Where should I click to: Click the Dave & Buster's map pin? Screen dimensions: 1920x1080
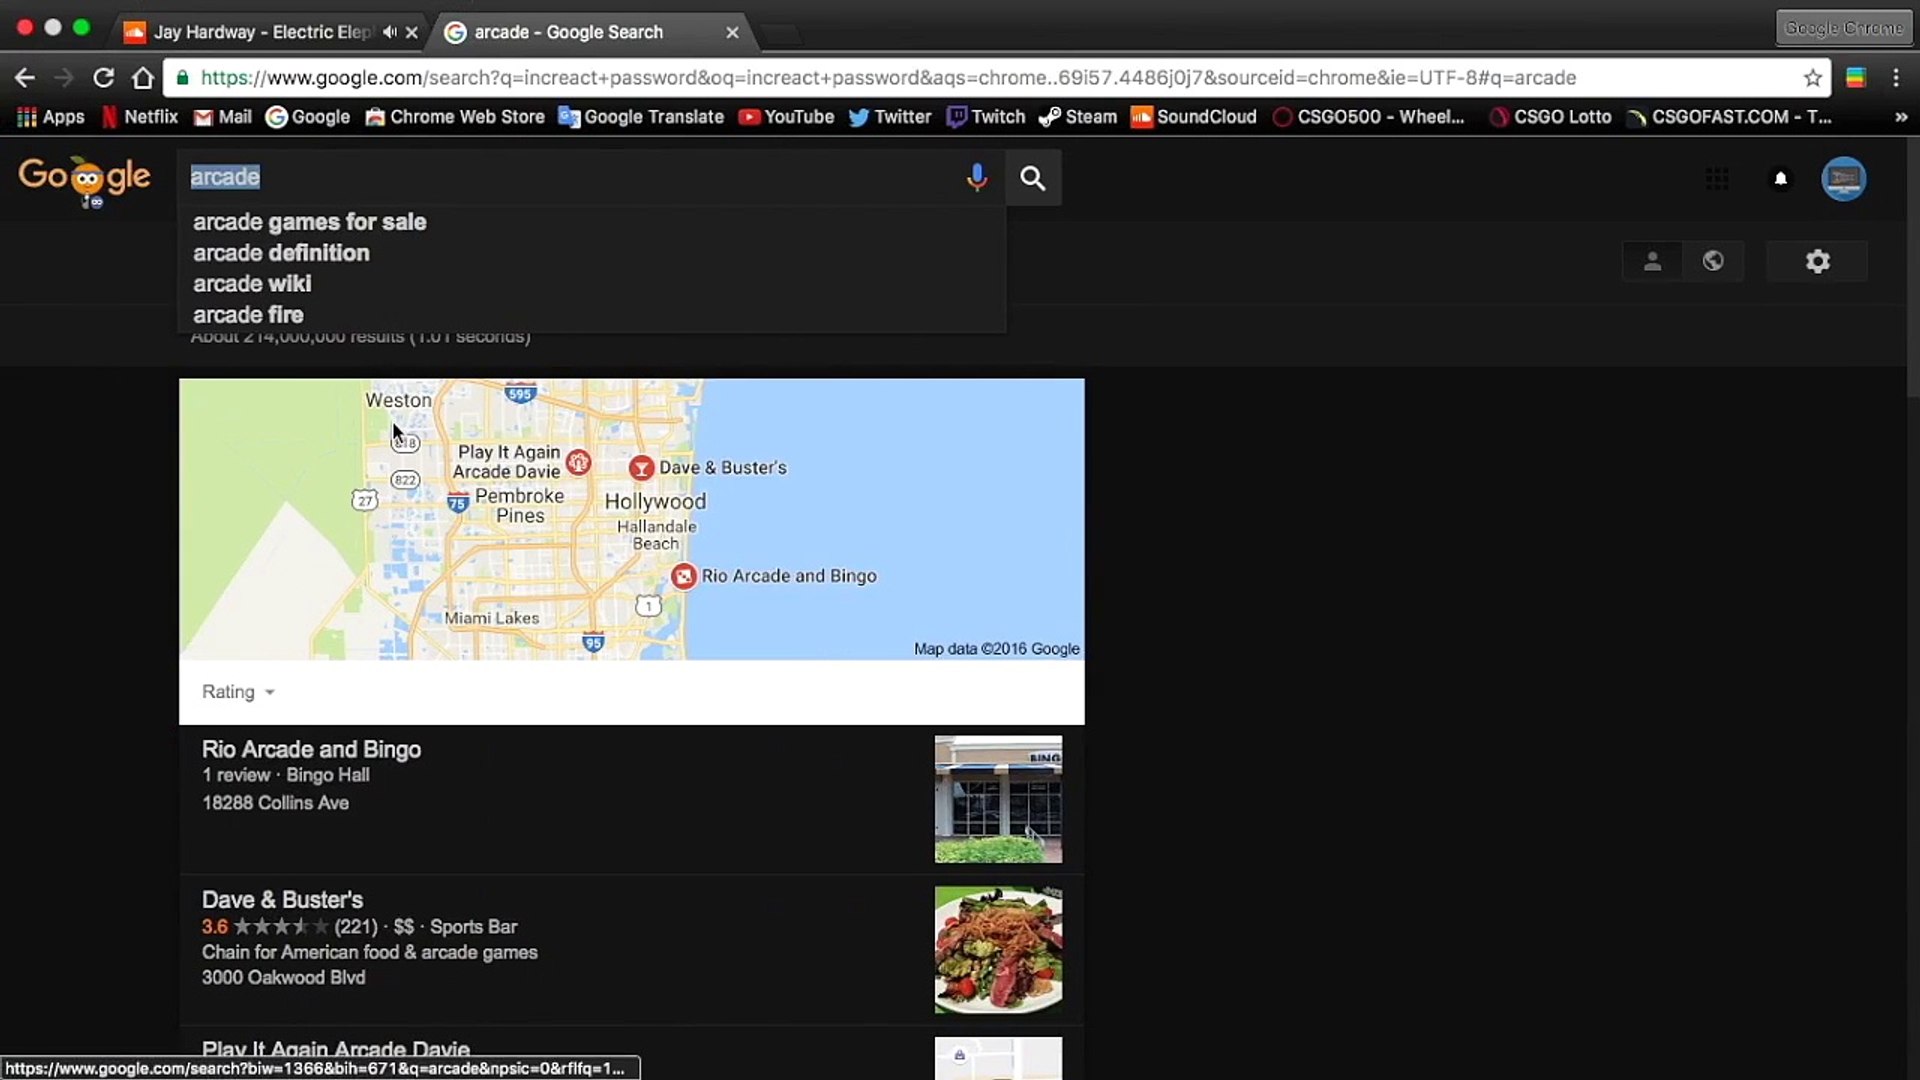click(x=641, y=467)
